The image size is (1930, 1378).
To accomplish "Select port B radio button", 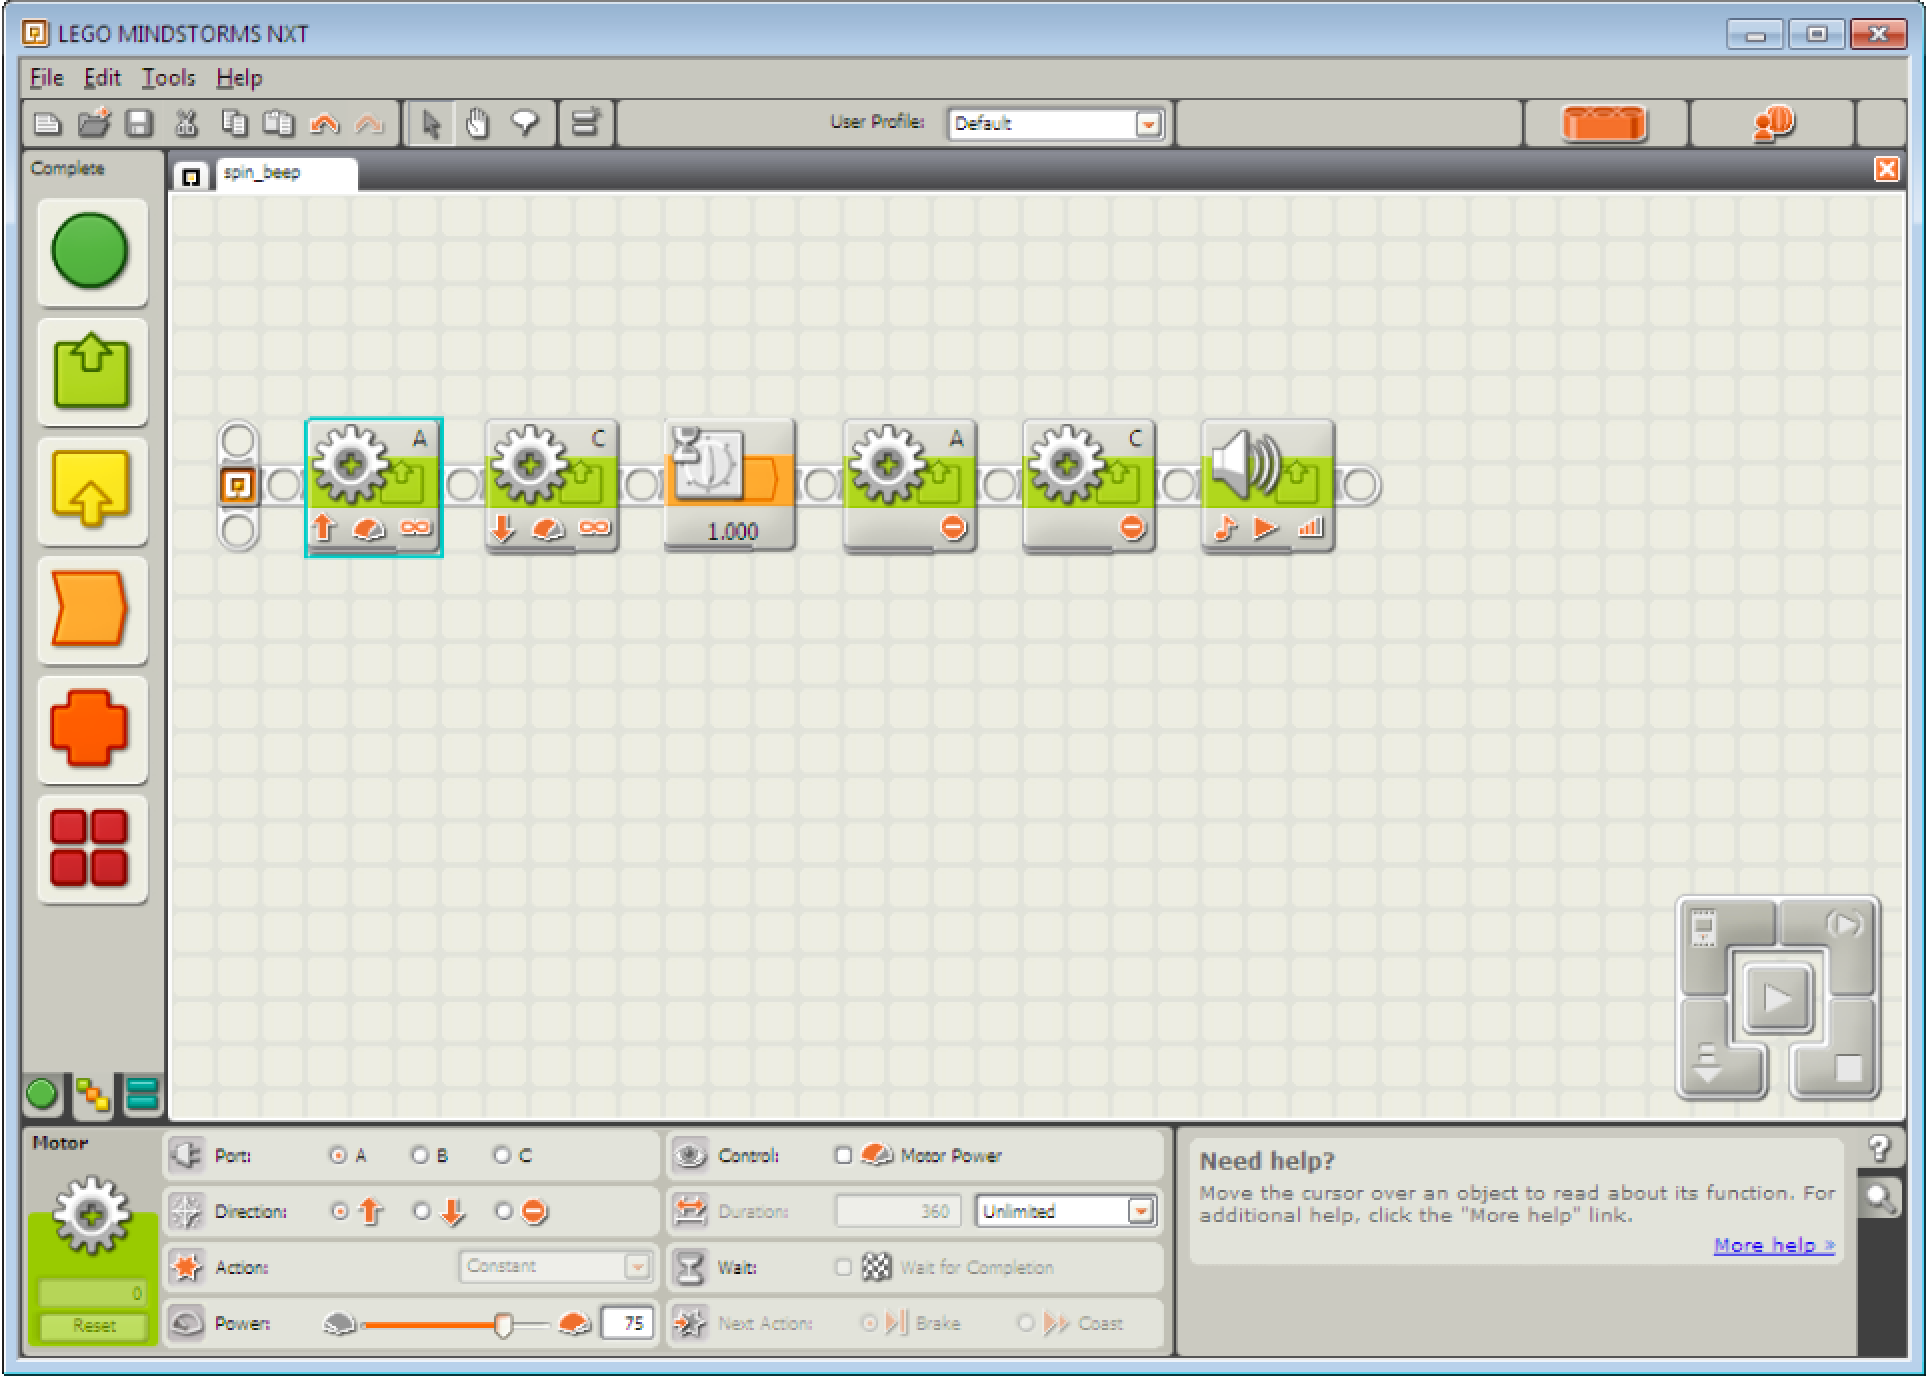I will 420,1156.
